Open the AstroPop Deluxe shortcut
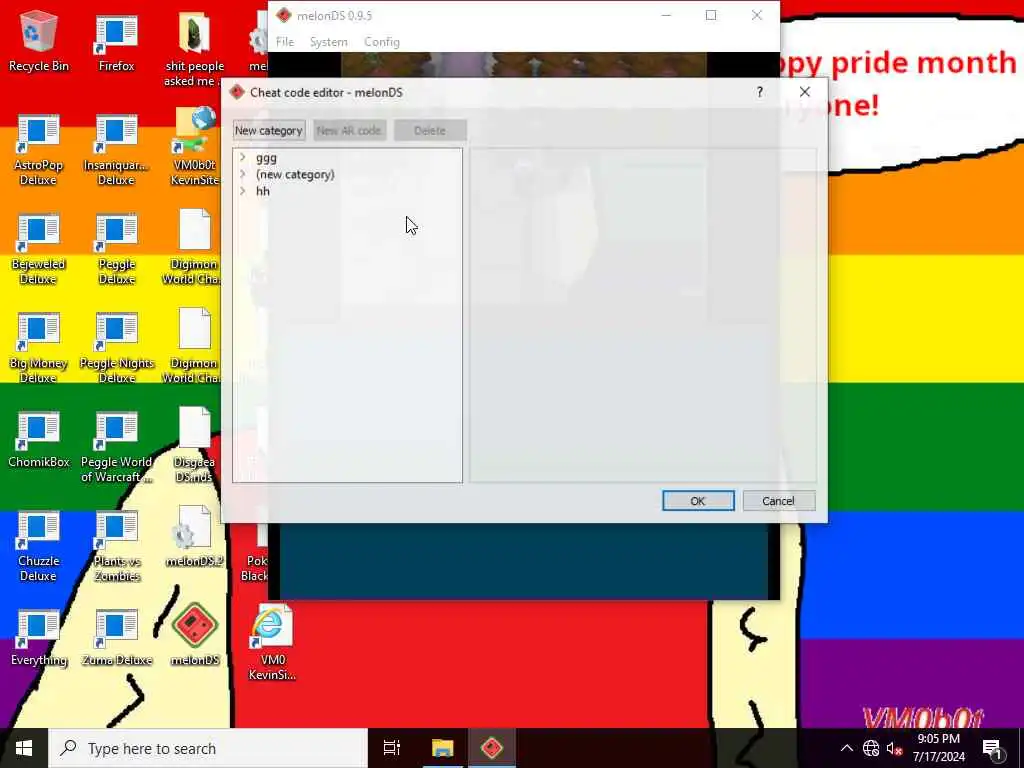1024x768 pixels. click(39, 150)
